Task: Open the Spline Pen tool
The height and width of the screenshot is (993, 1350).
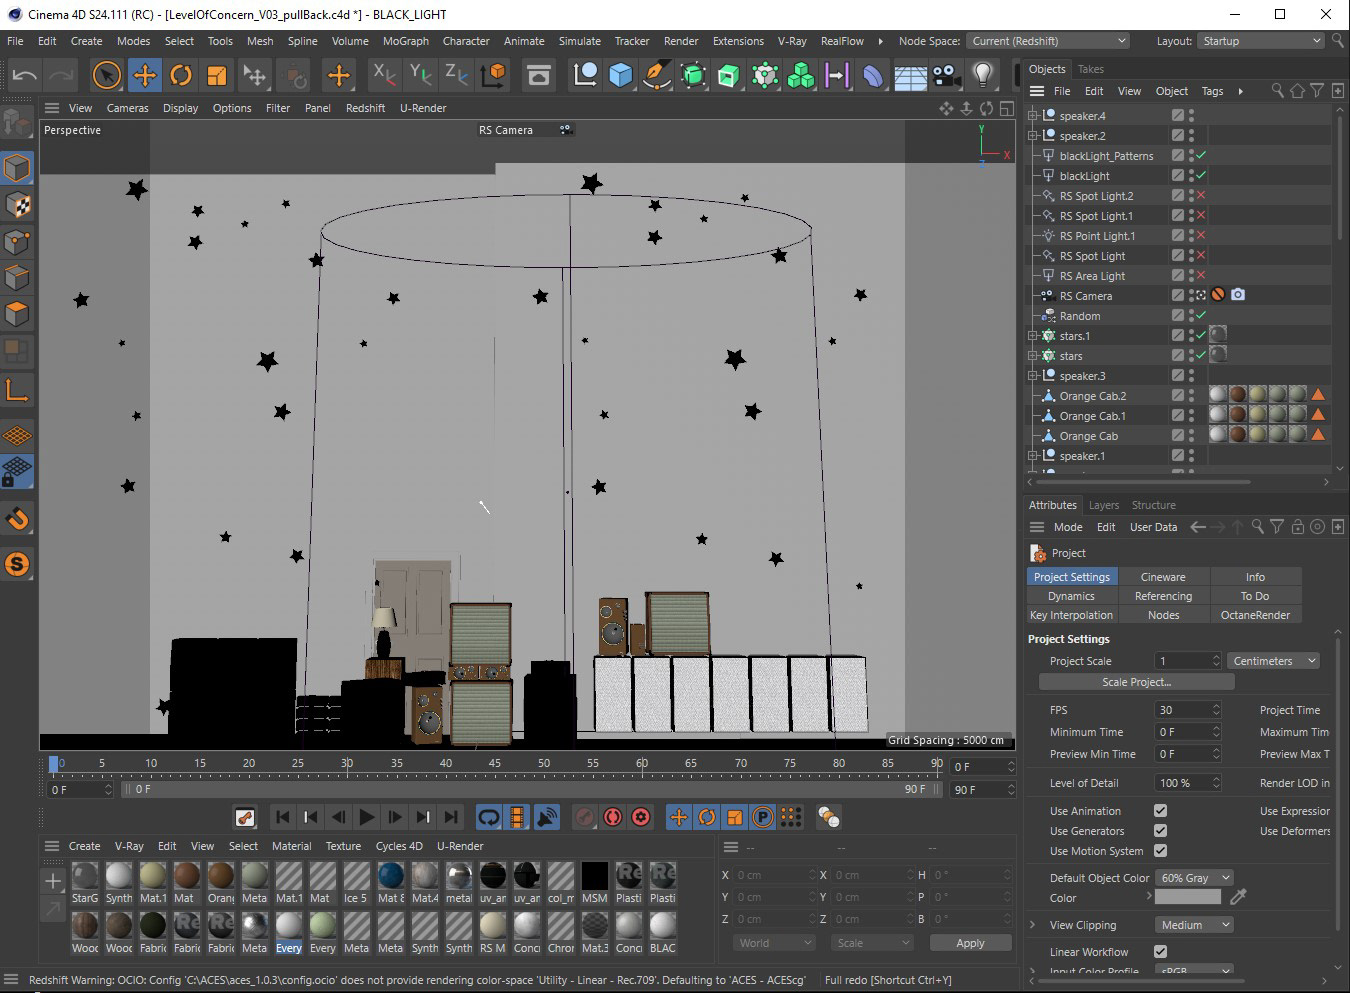Action: pos(657,75)
